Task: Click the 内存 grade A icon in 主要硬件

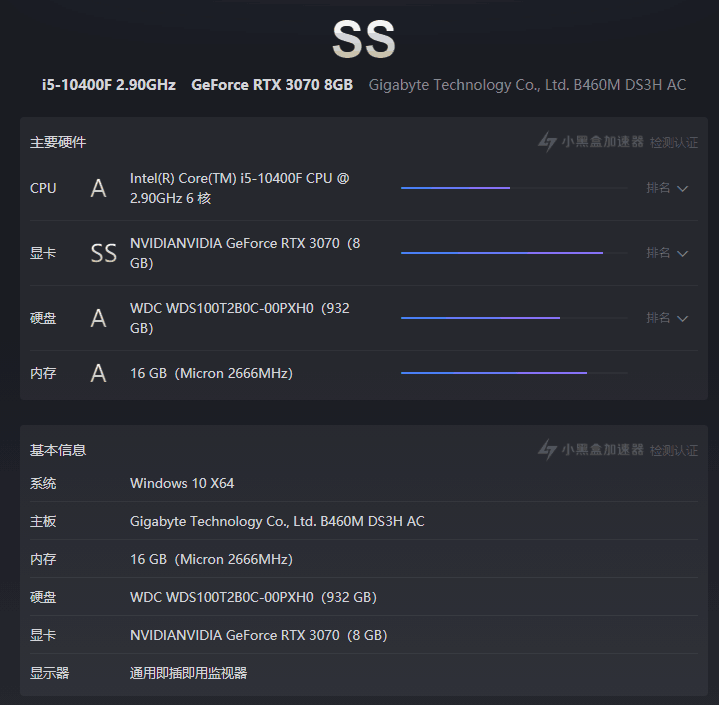Action: 98,373
